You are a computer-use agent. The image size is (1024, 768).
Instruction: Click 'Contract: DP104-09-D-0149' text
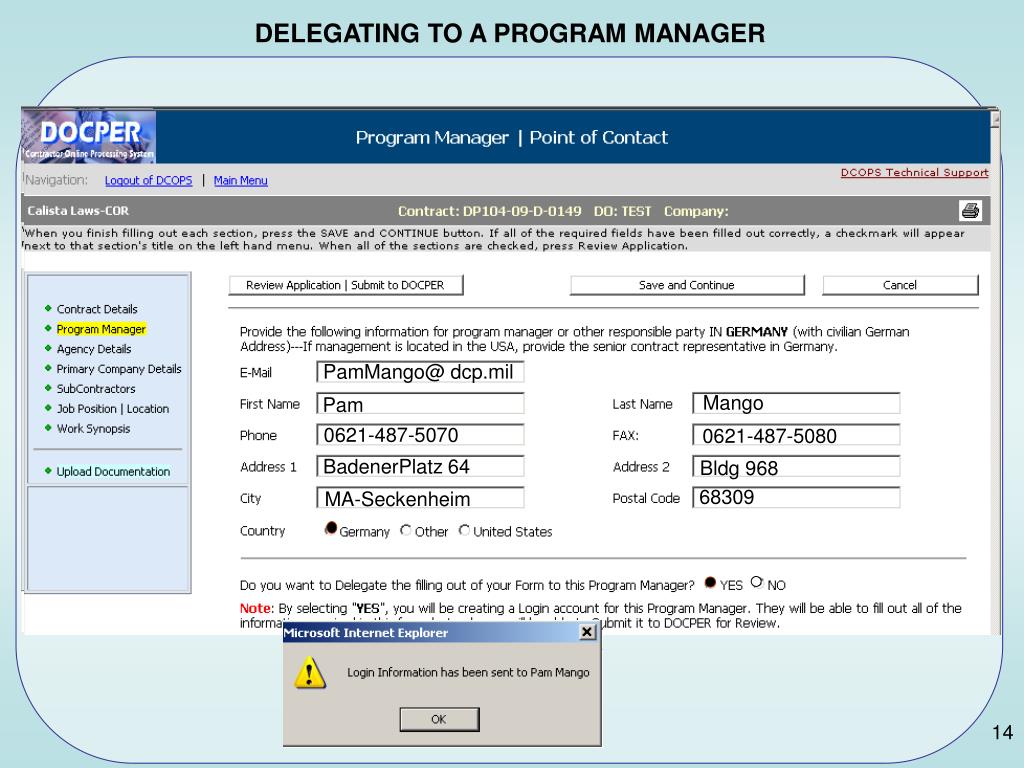[489, 212]
